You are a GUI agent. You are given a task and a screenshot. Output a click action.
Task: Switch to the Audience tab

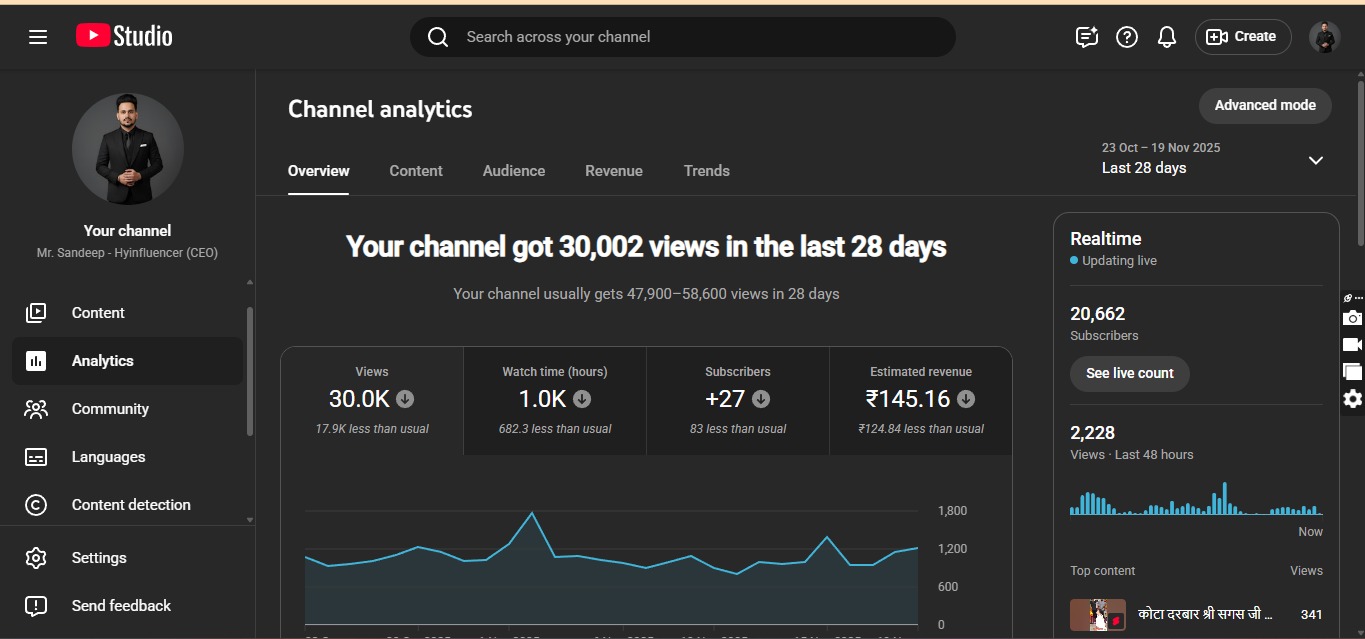click(x=514, y=171)
